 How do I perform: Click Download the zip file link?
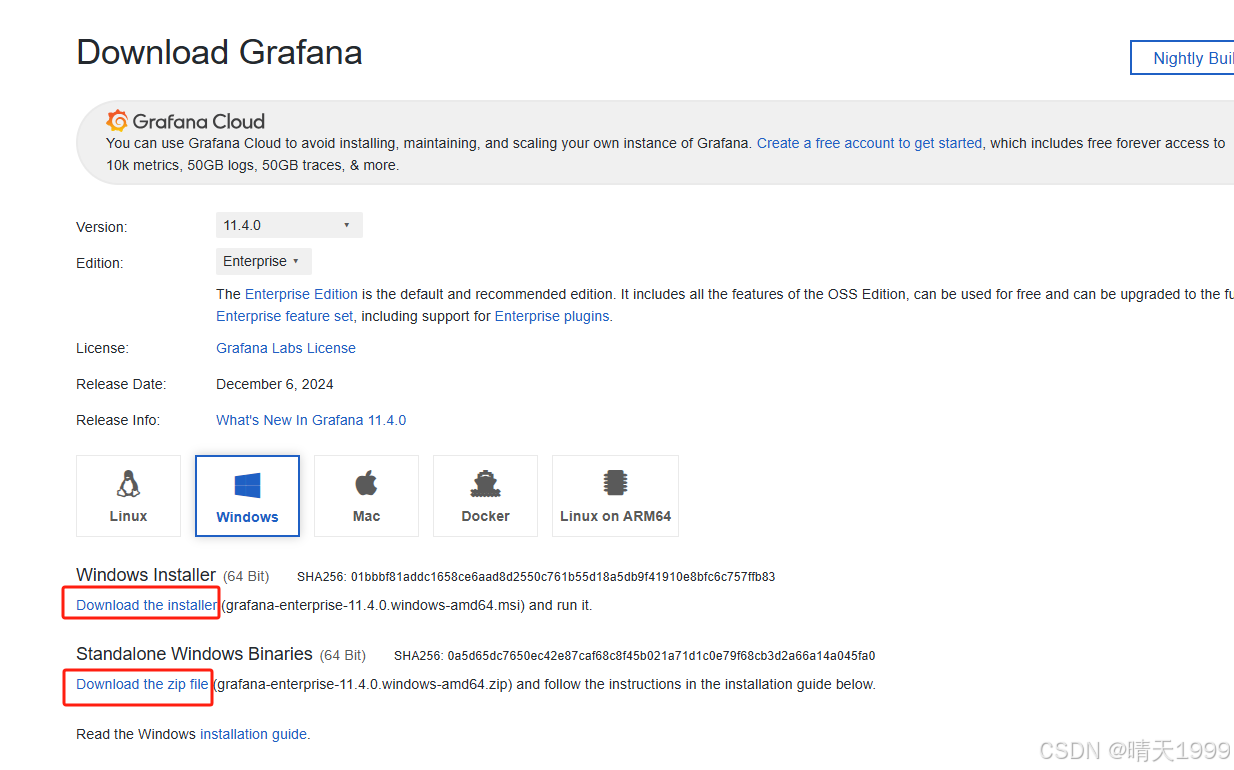[x=142, y=684]
